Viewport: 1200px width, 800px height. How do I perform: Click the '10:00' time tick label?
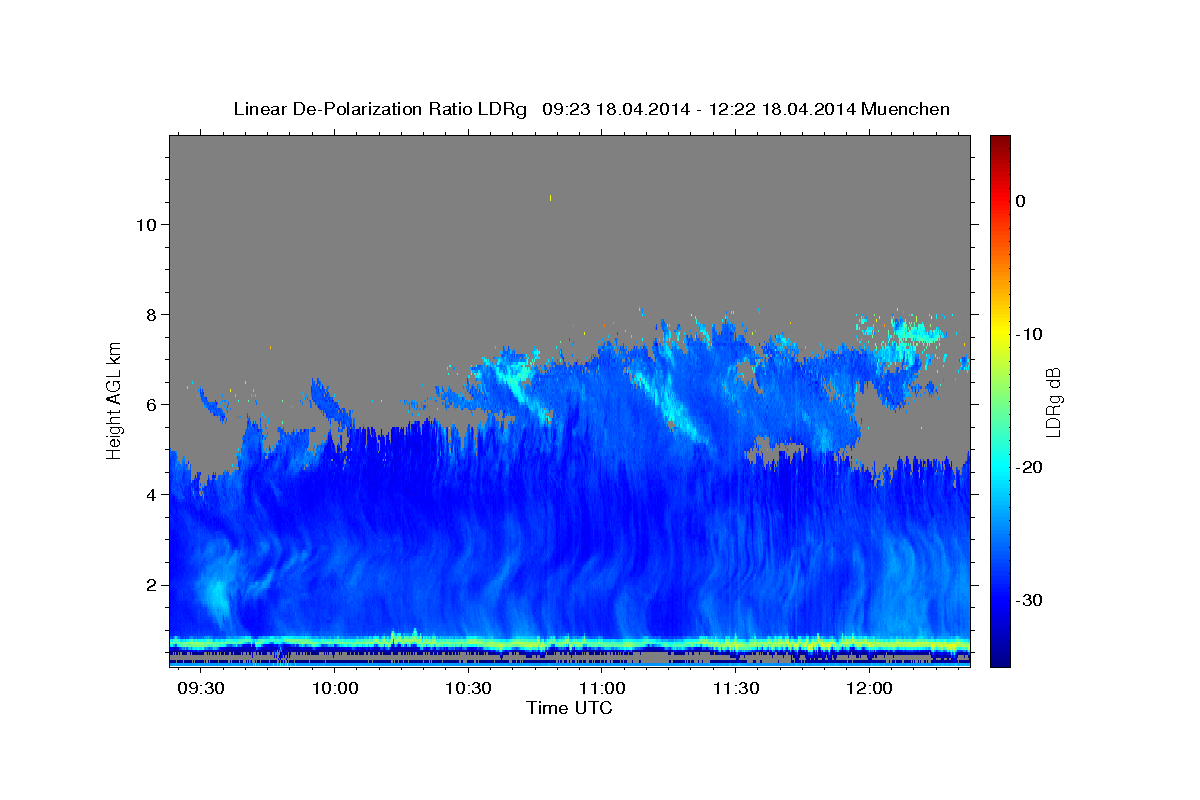click(x=335, y=690)
